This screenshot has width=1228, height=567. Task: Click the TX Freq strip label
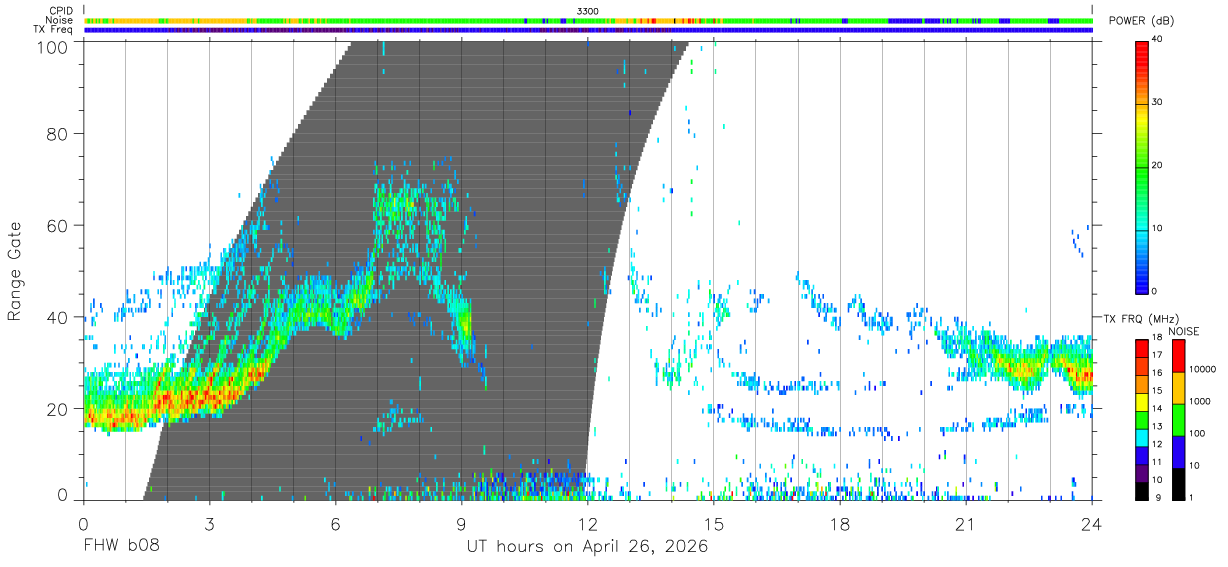point(54,29)
